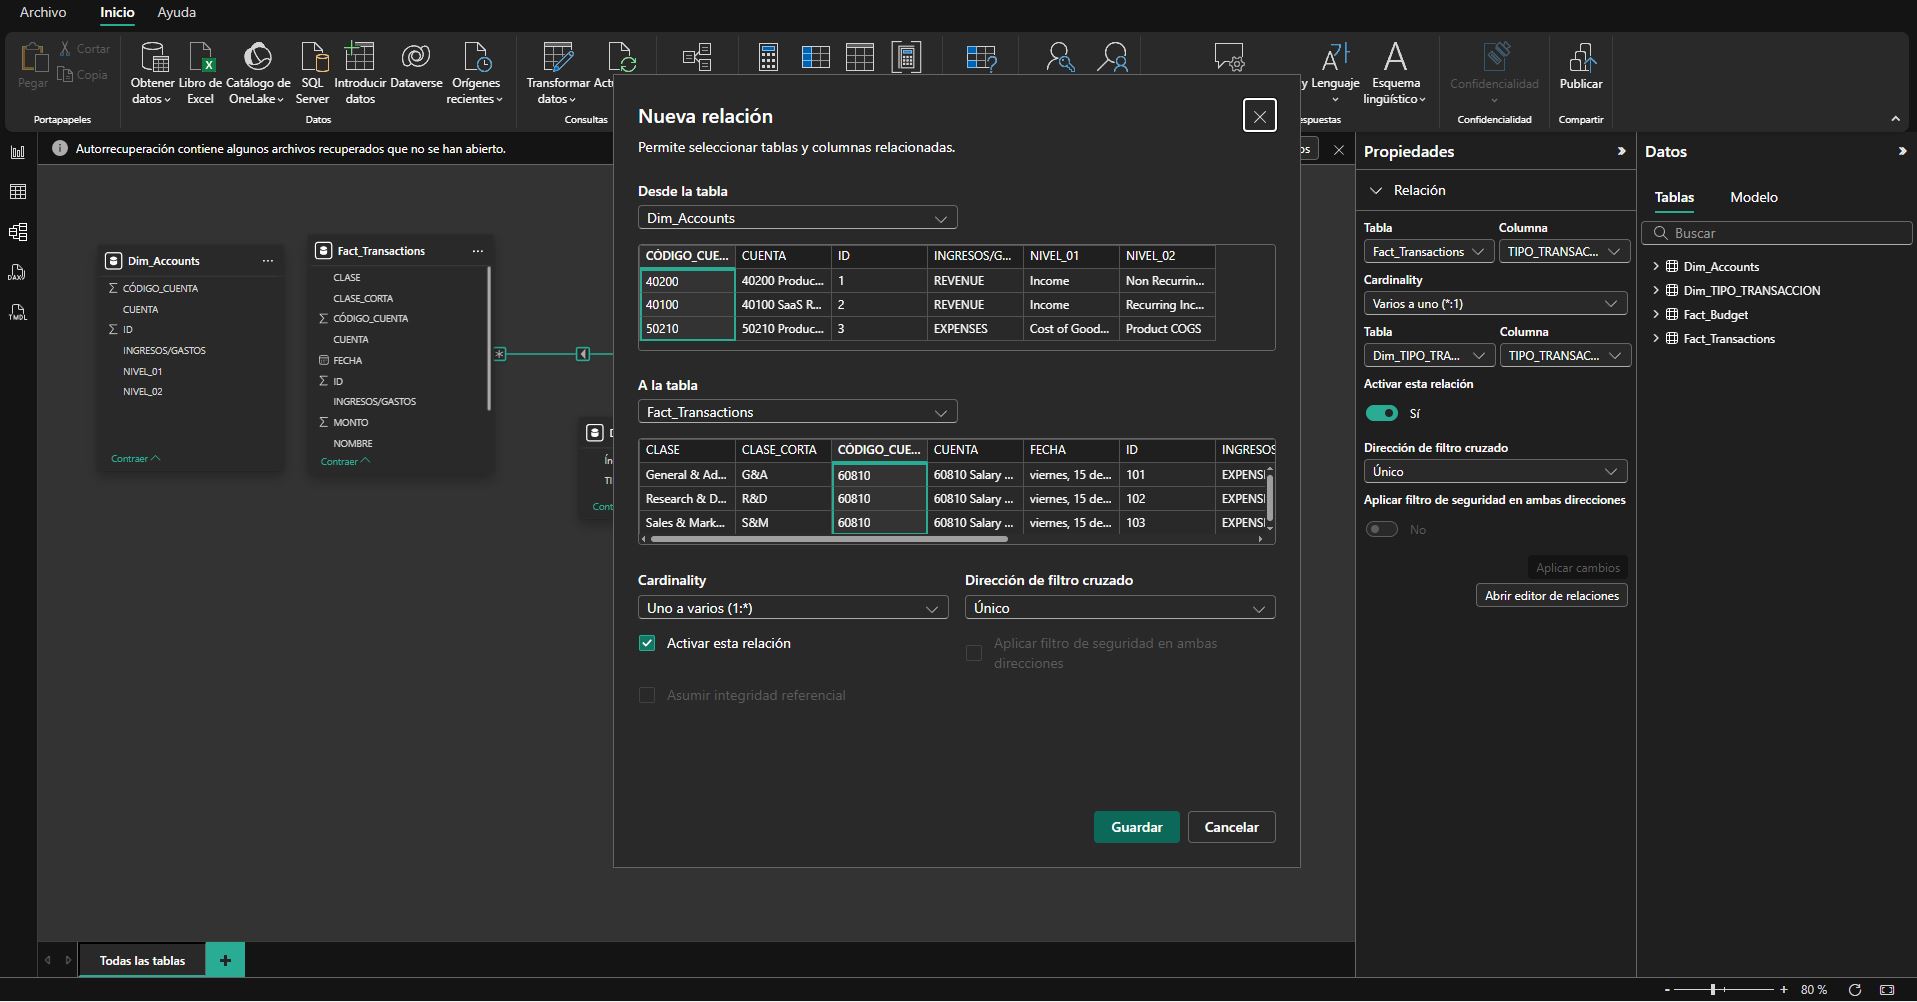This screenshot has width=1917, height=1002.
Task: Open A la tabla dropdown
Action: [x=797, y=412]
